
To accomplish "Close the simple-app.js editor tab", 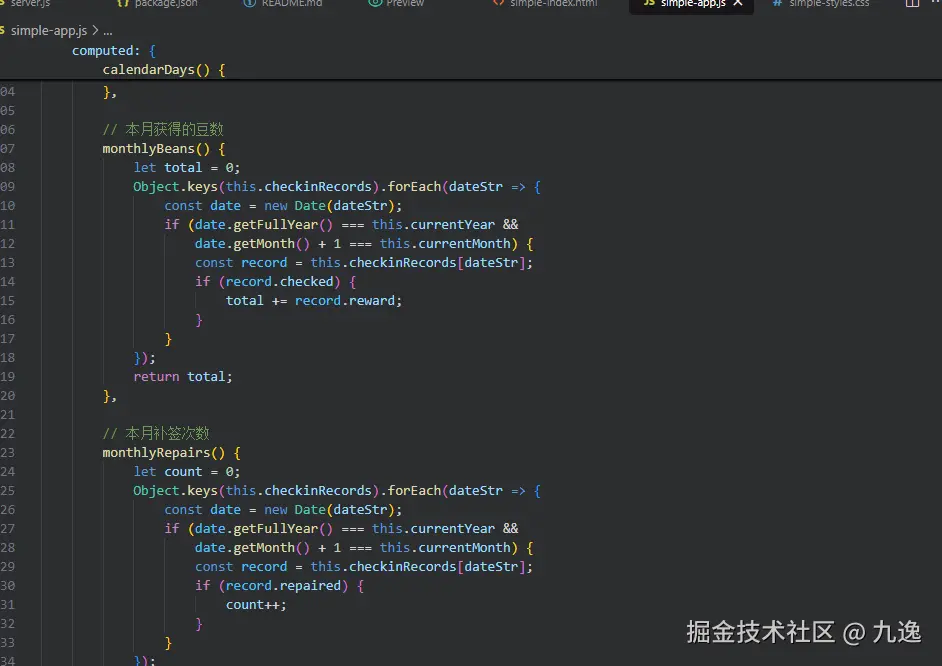I will [738, 3].
